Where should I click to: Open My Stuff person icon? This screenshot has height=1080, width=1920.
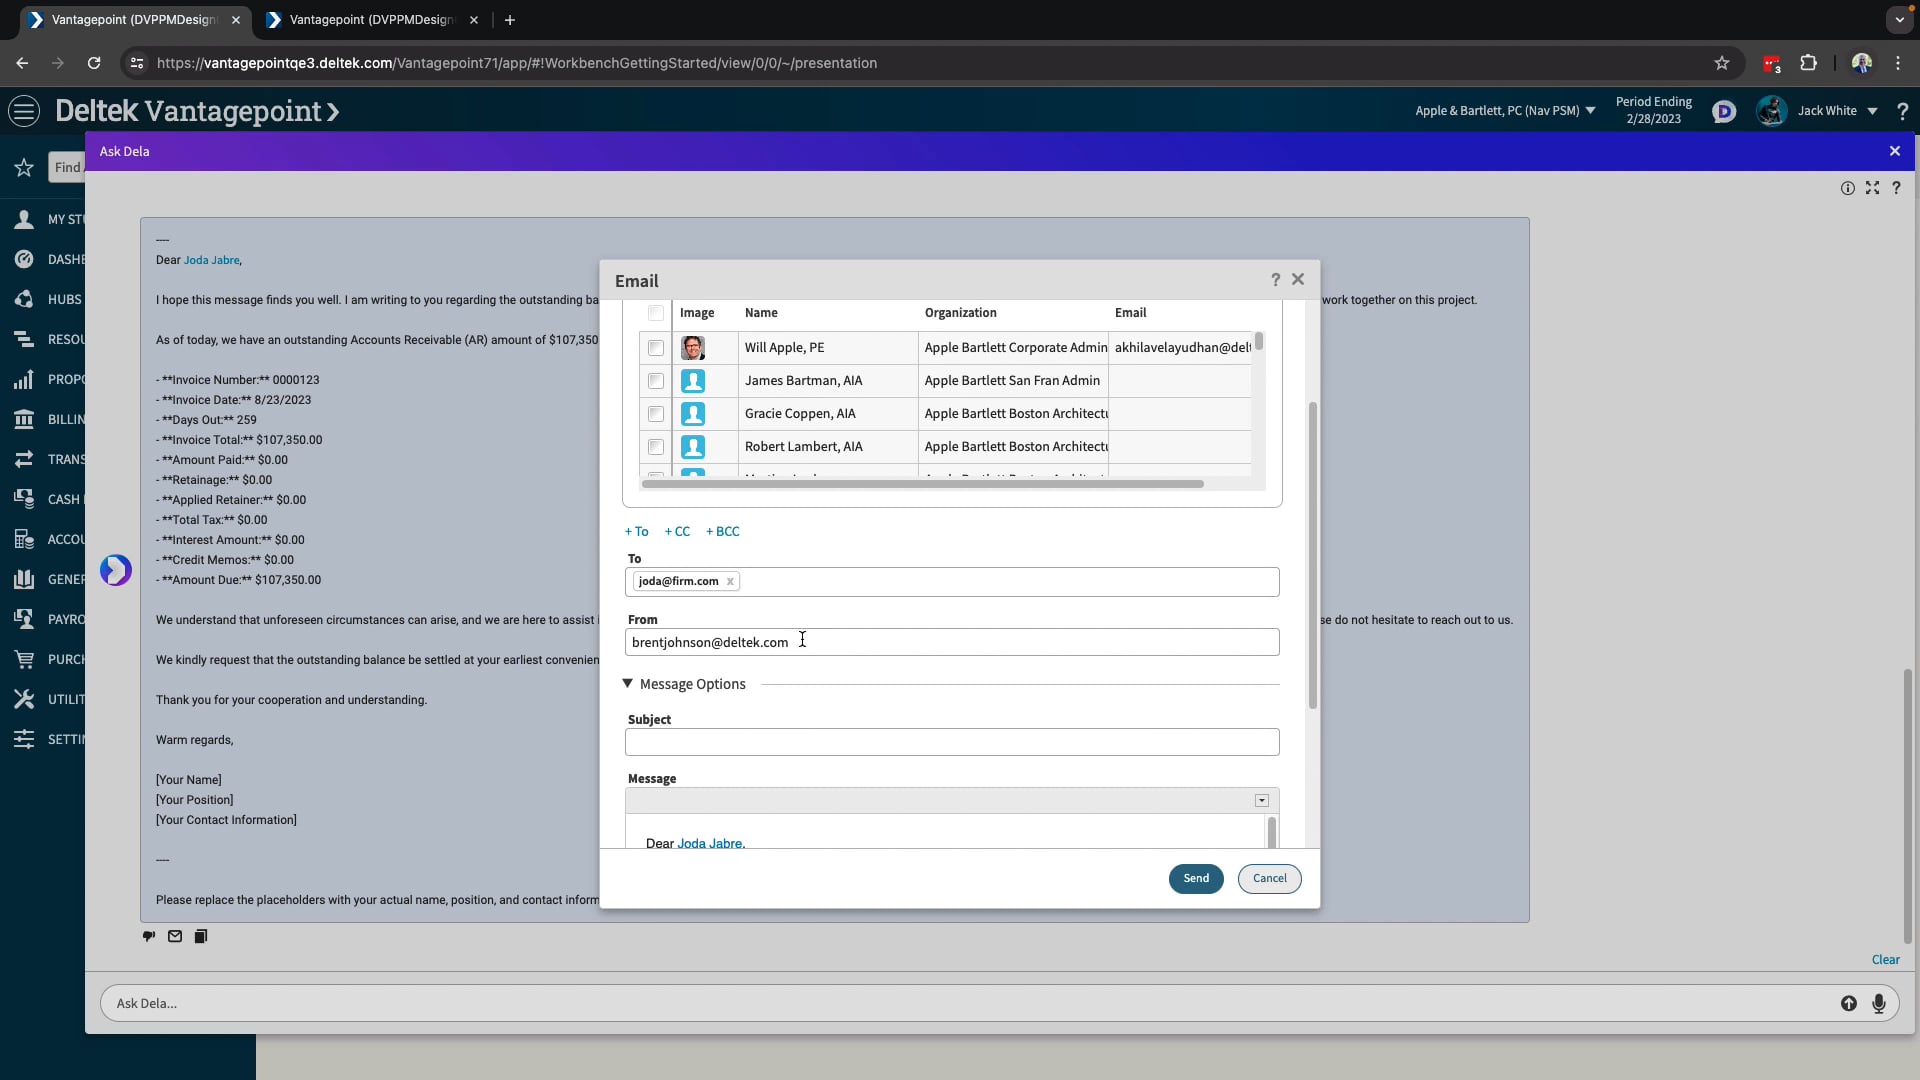tap(24, 219)
